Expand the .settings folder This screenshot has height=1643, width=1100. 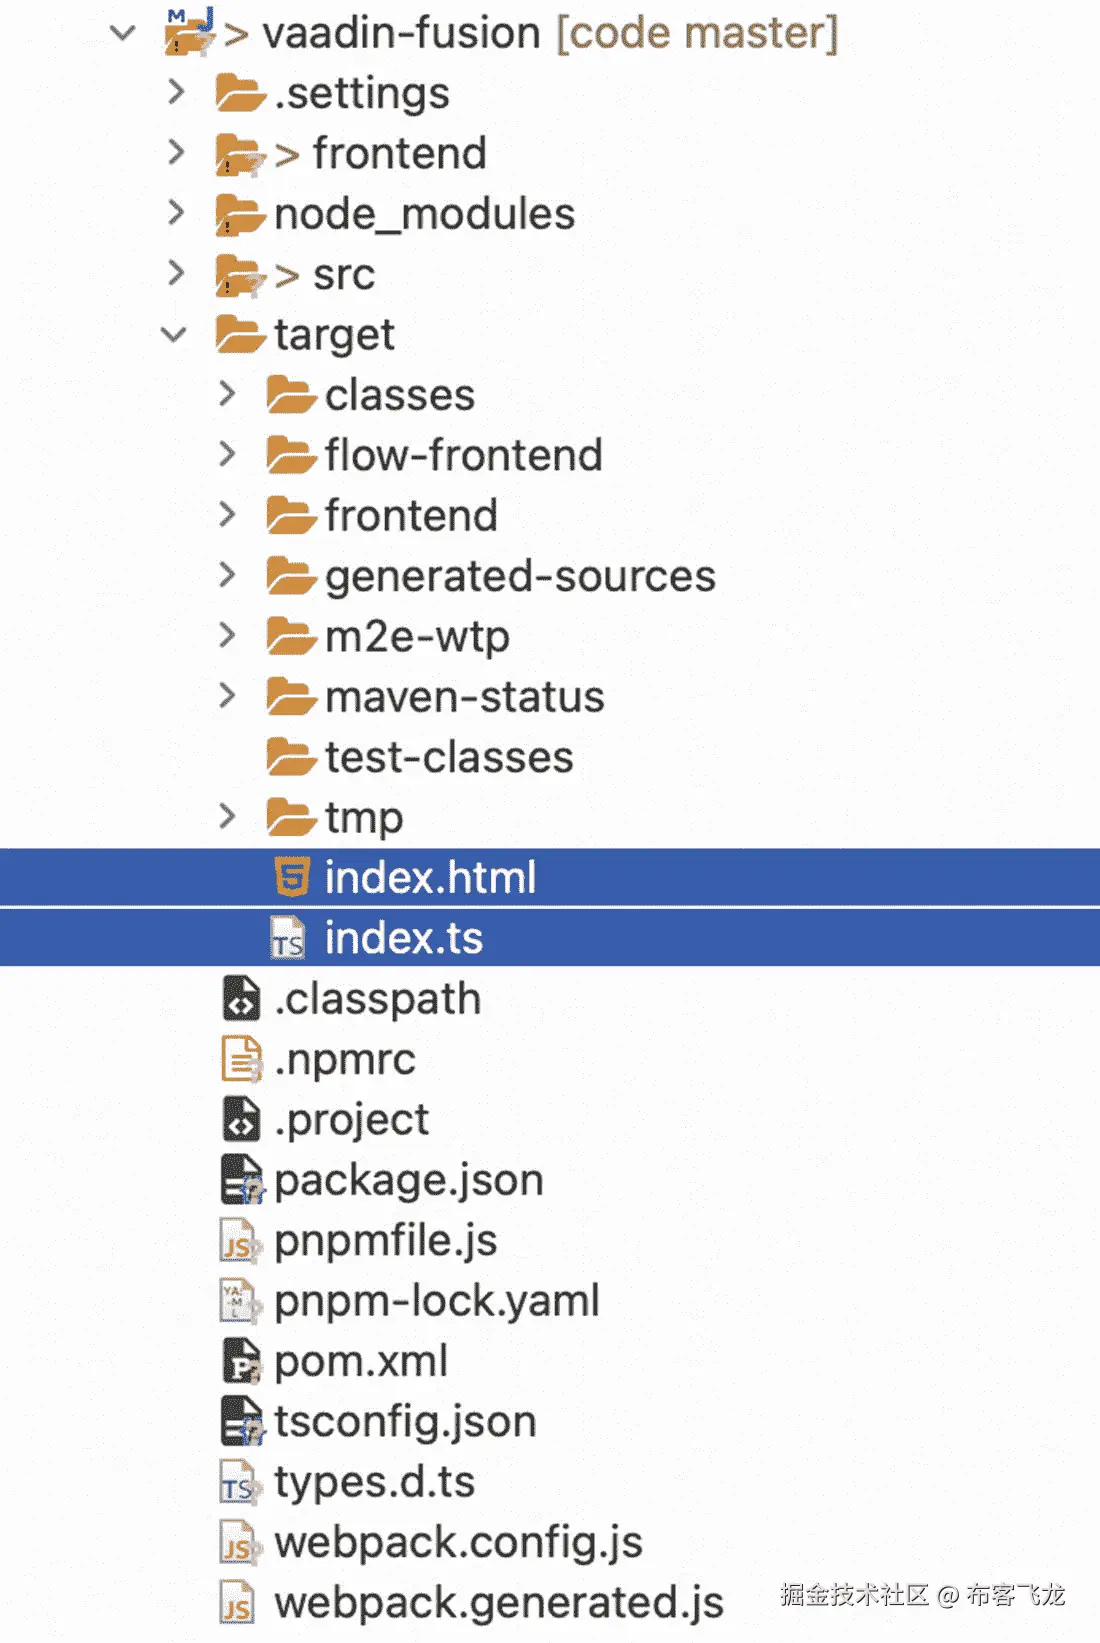[x=176, y=92]
